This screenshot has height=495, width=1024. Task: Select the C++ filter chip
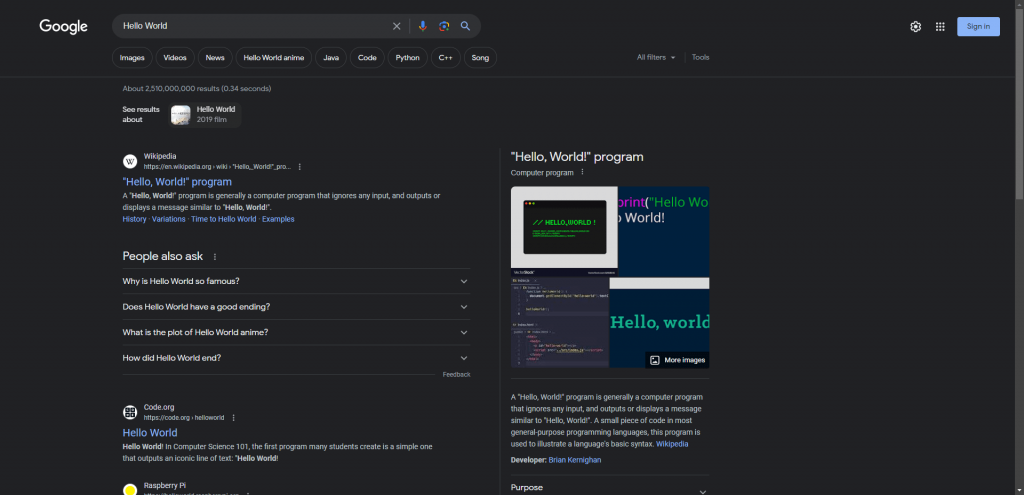tap(445, 57)
